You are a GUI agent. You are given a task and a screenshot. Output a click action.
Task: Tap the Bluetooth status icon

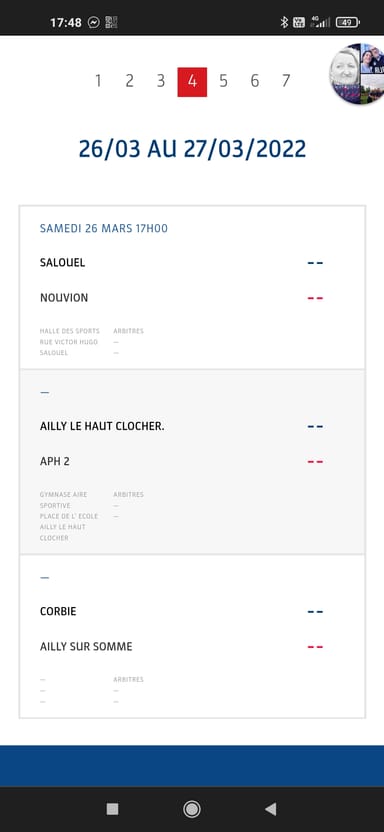(x=284, y=22)
